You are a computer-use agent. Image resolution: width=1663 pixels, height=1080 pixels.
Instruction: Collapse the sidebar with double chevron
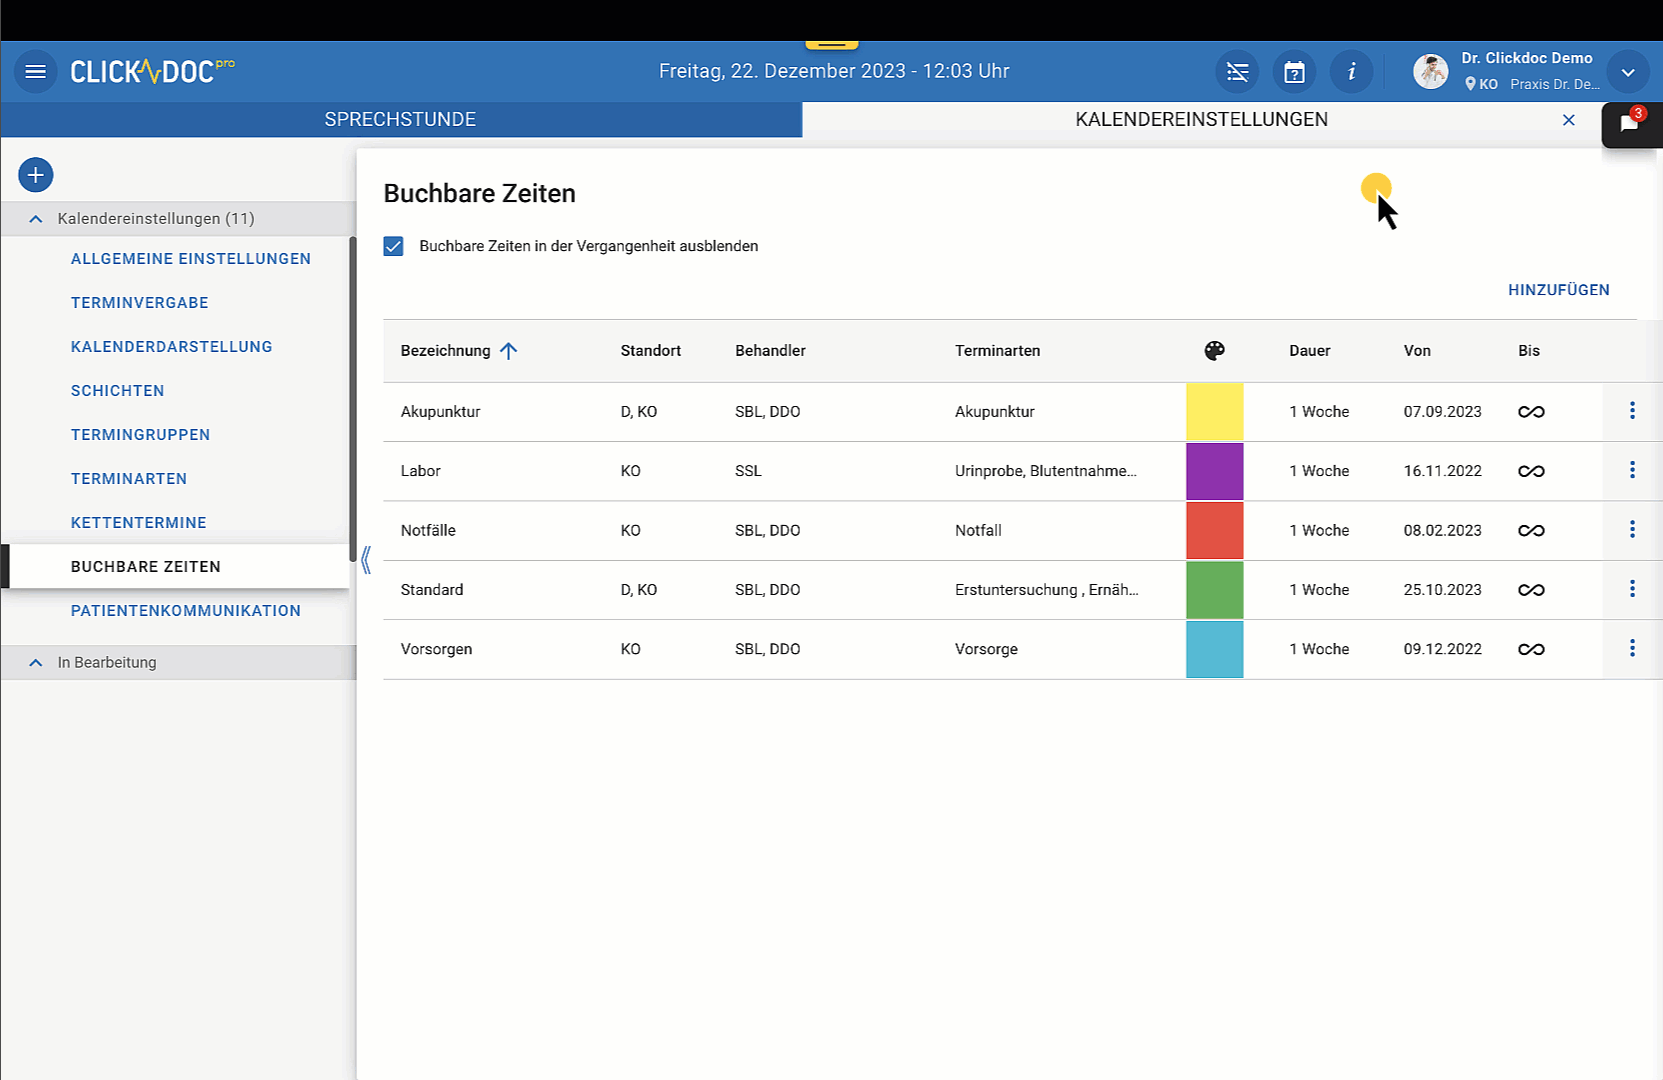[366, 560]
